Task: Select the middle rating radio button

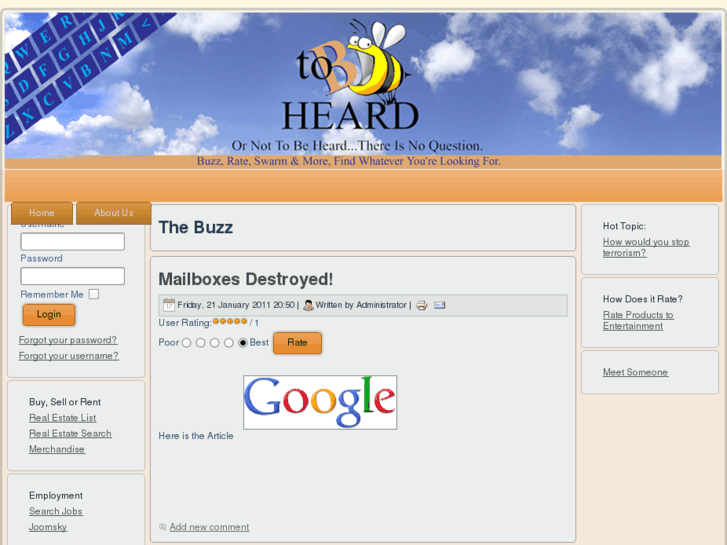Action: coord(214,343)
